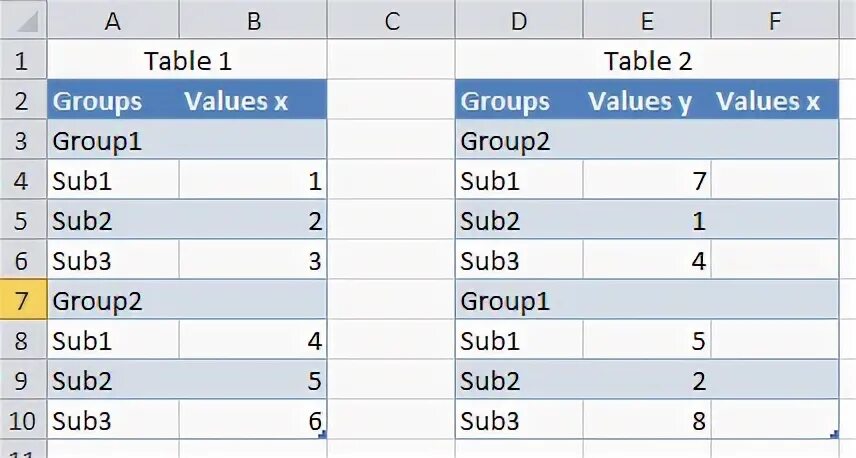The height and width of the screenshot is (458, 856).
Task: Click Table 1 resize handle in corner
Action: tap(322, 435)
